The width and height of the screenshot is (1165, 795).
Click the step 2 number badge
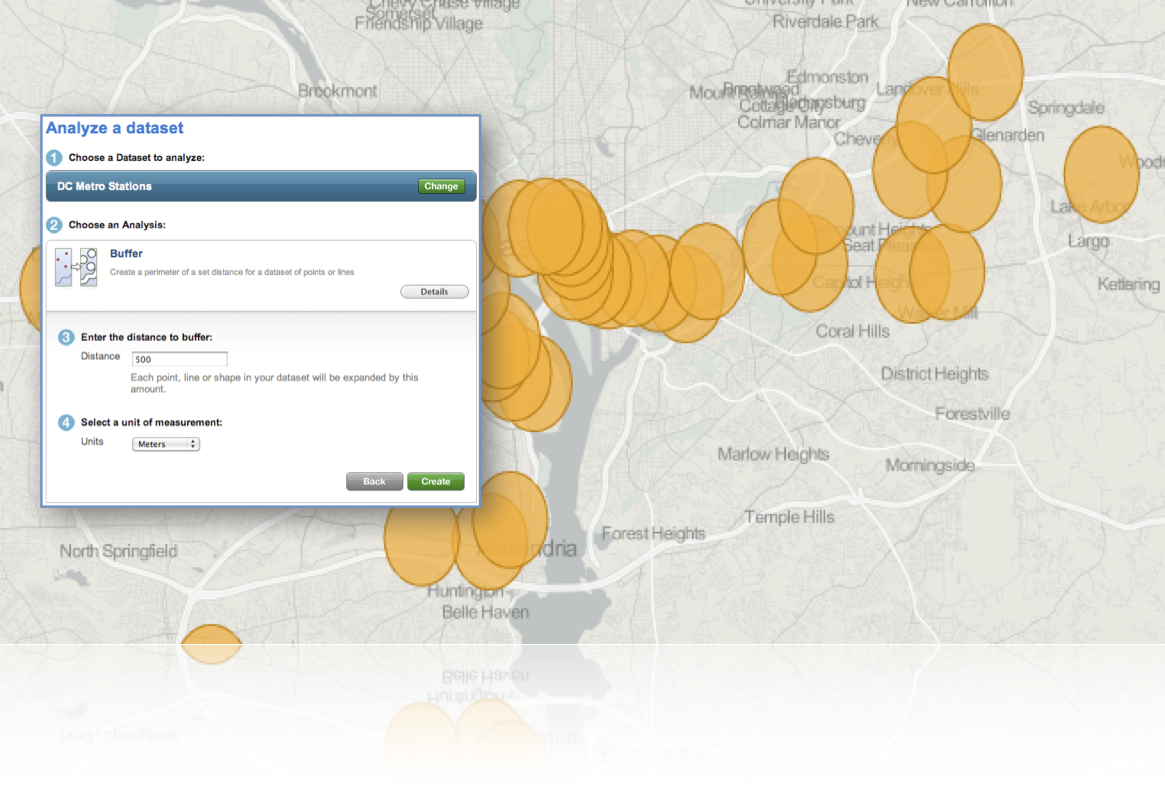tap(54, 225)
